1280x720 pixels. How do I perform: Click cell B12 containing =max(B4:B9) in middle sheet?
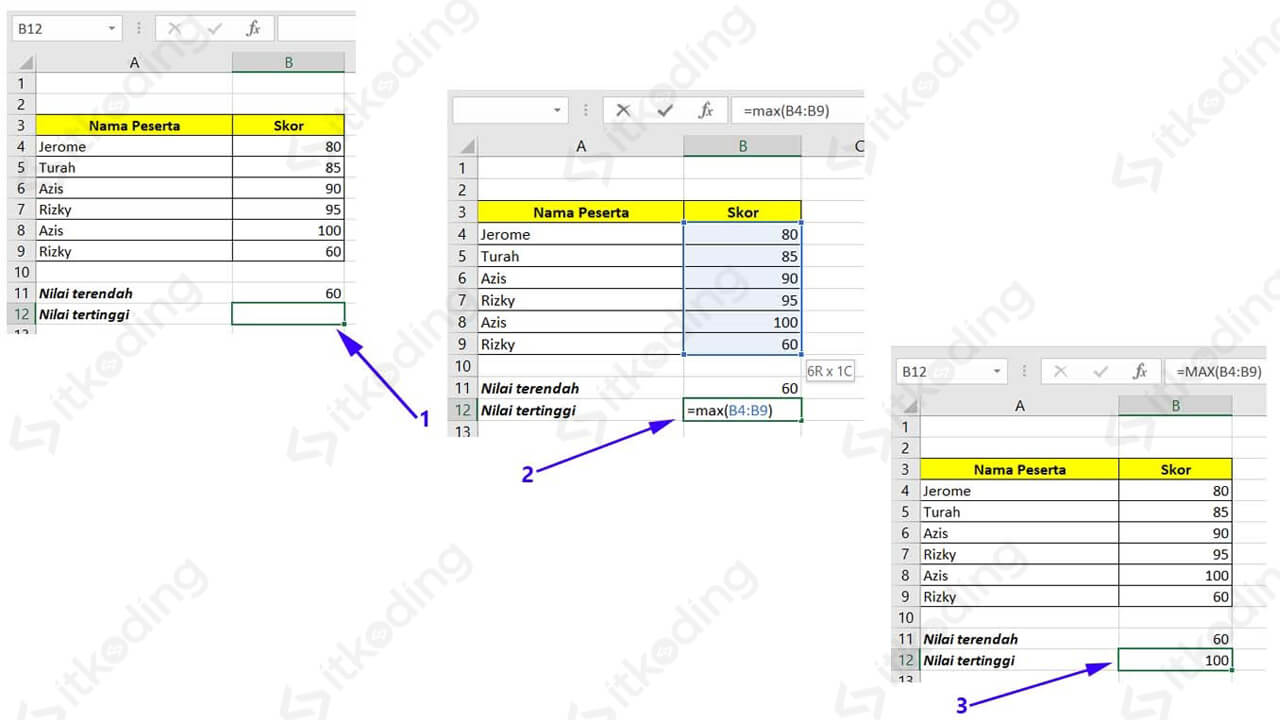pos(743,410)
